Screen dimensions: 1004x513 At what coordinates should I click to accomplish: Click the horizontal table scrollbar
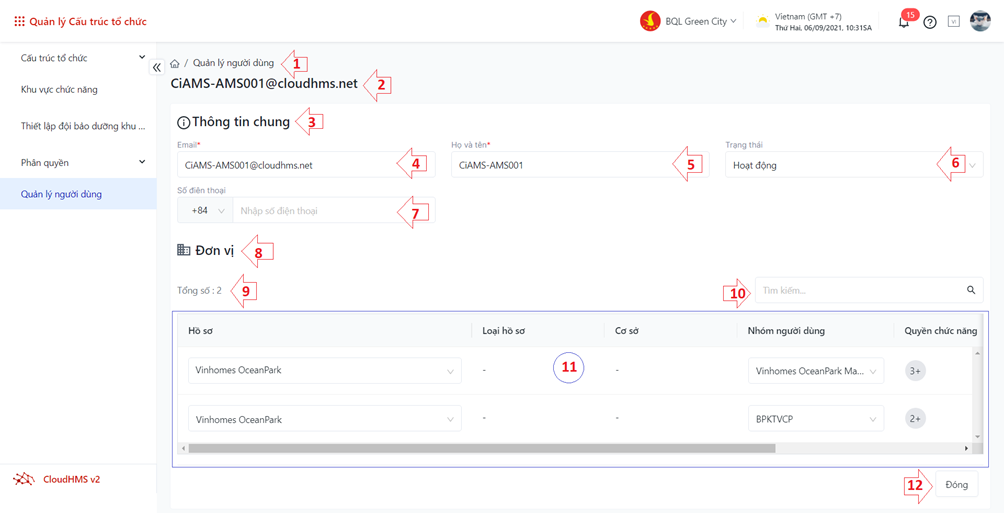coord(482,448)
